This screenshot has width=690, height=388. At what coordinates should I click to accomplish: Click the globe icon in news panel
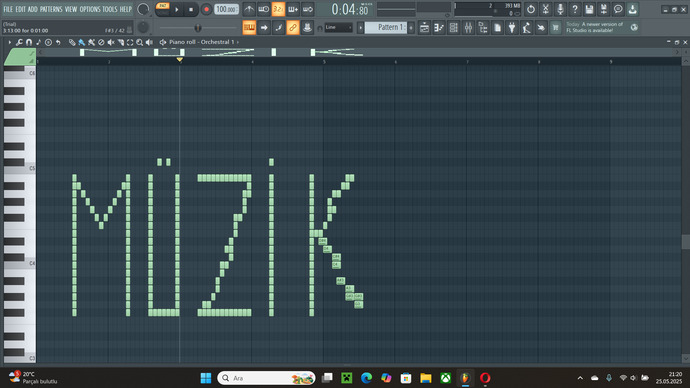tap(634, 27)
